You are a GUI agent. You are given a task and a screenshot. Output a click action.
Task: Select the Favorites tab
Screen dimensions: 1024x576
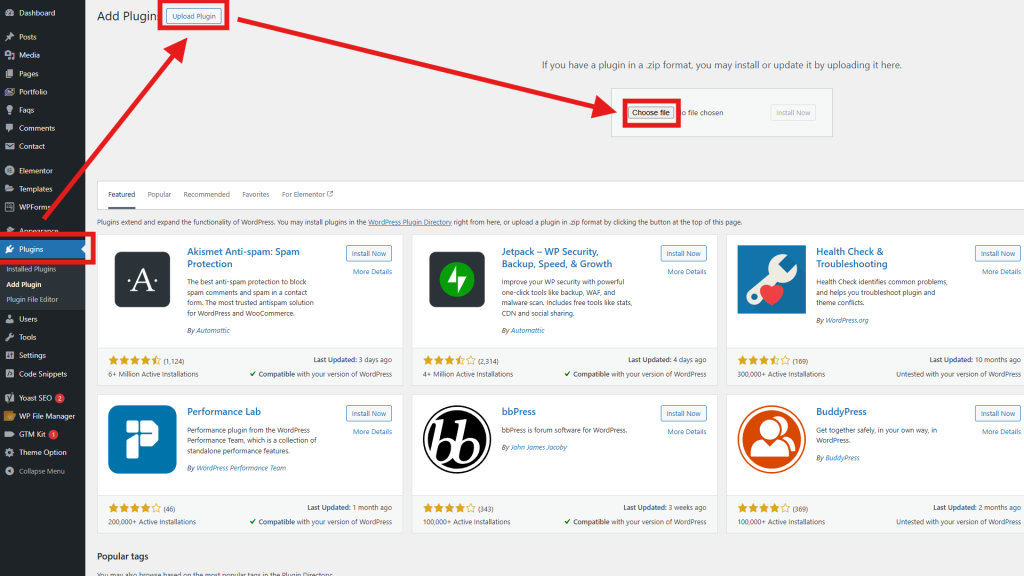pyautogui.click(x=255, y=195)
